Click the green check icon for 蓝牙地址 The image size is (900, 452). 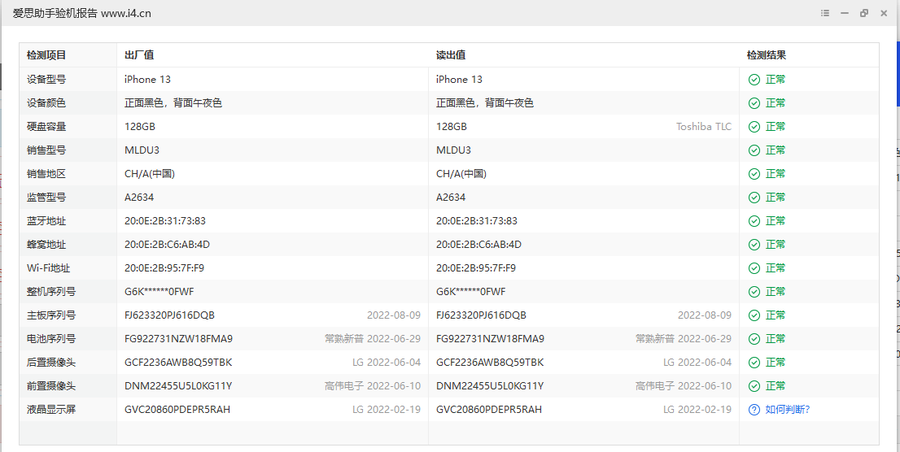pos(754,221)
